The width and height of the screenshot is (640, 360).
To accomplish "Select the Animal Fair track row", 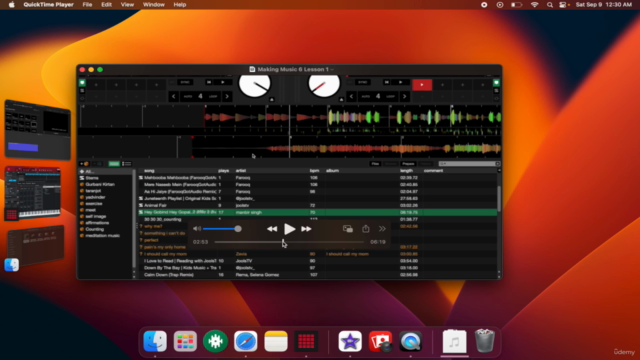I will pos(318,205).
